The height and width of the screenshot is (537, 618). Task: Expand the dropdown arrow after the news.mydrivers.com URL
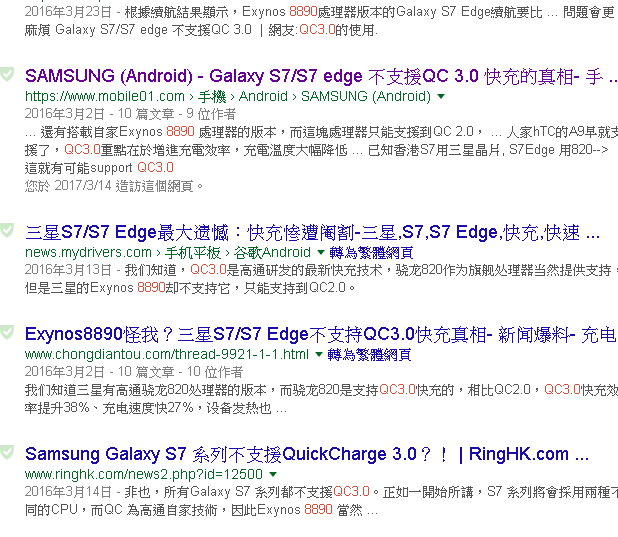pos(320,252)
